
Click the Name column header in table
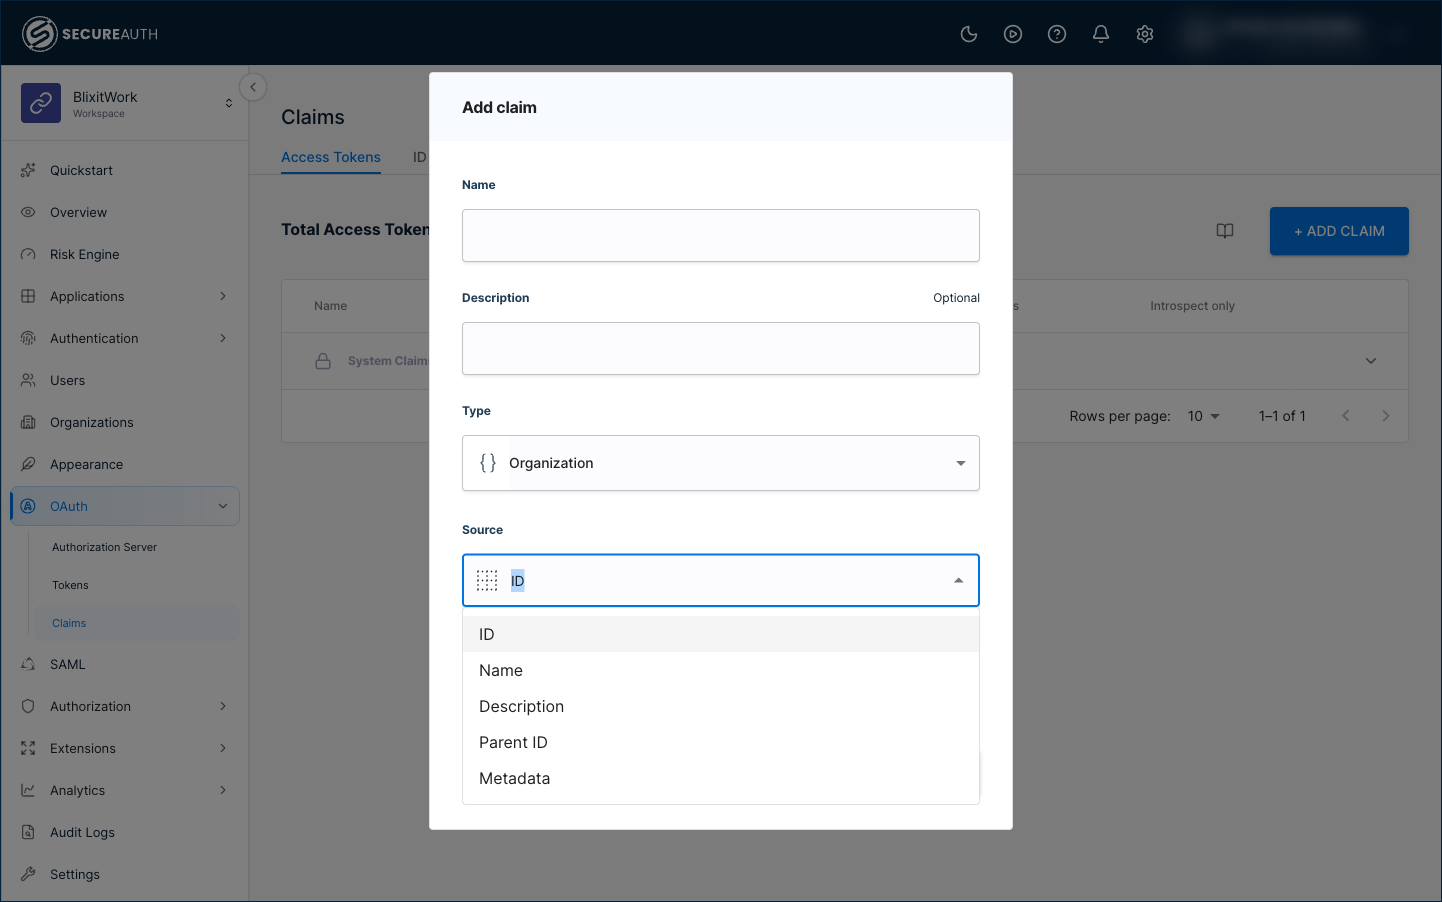click(330, 306)
